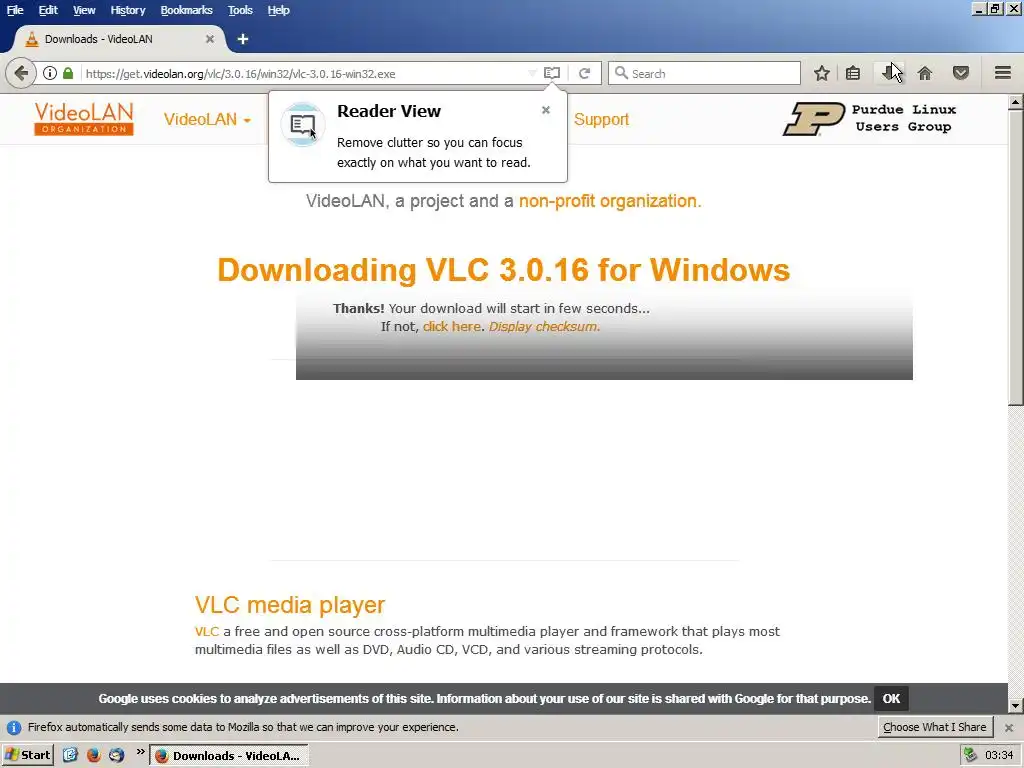This screenshot has width=1024, height=768.
Task: Use the 'click here' download link
Action: pyautogui.click(x=452, y=327)
